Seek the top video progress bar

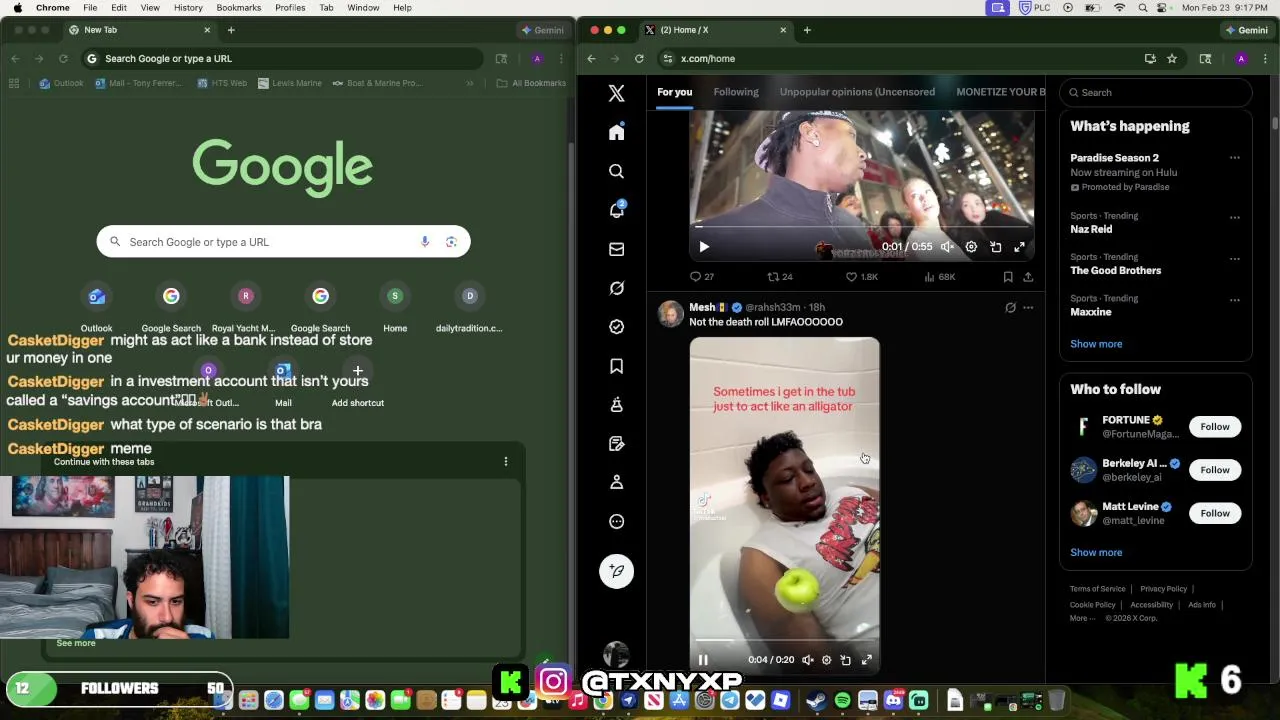tap(864, 227)
